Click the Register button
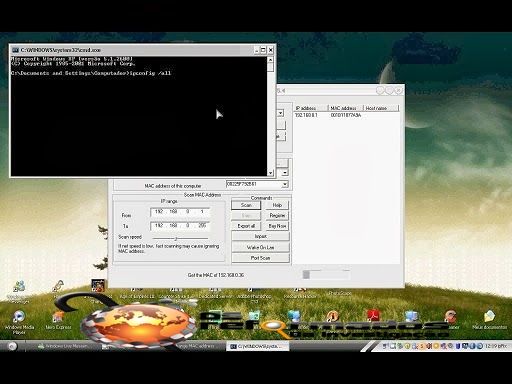 click(277, 215)
